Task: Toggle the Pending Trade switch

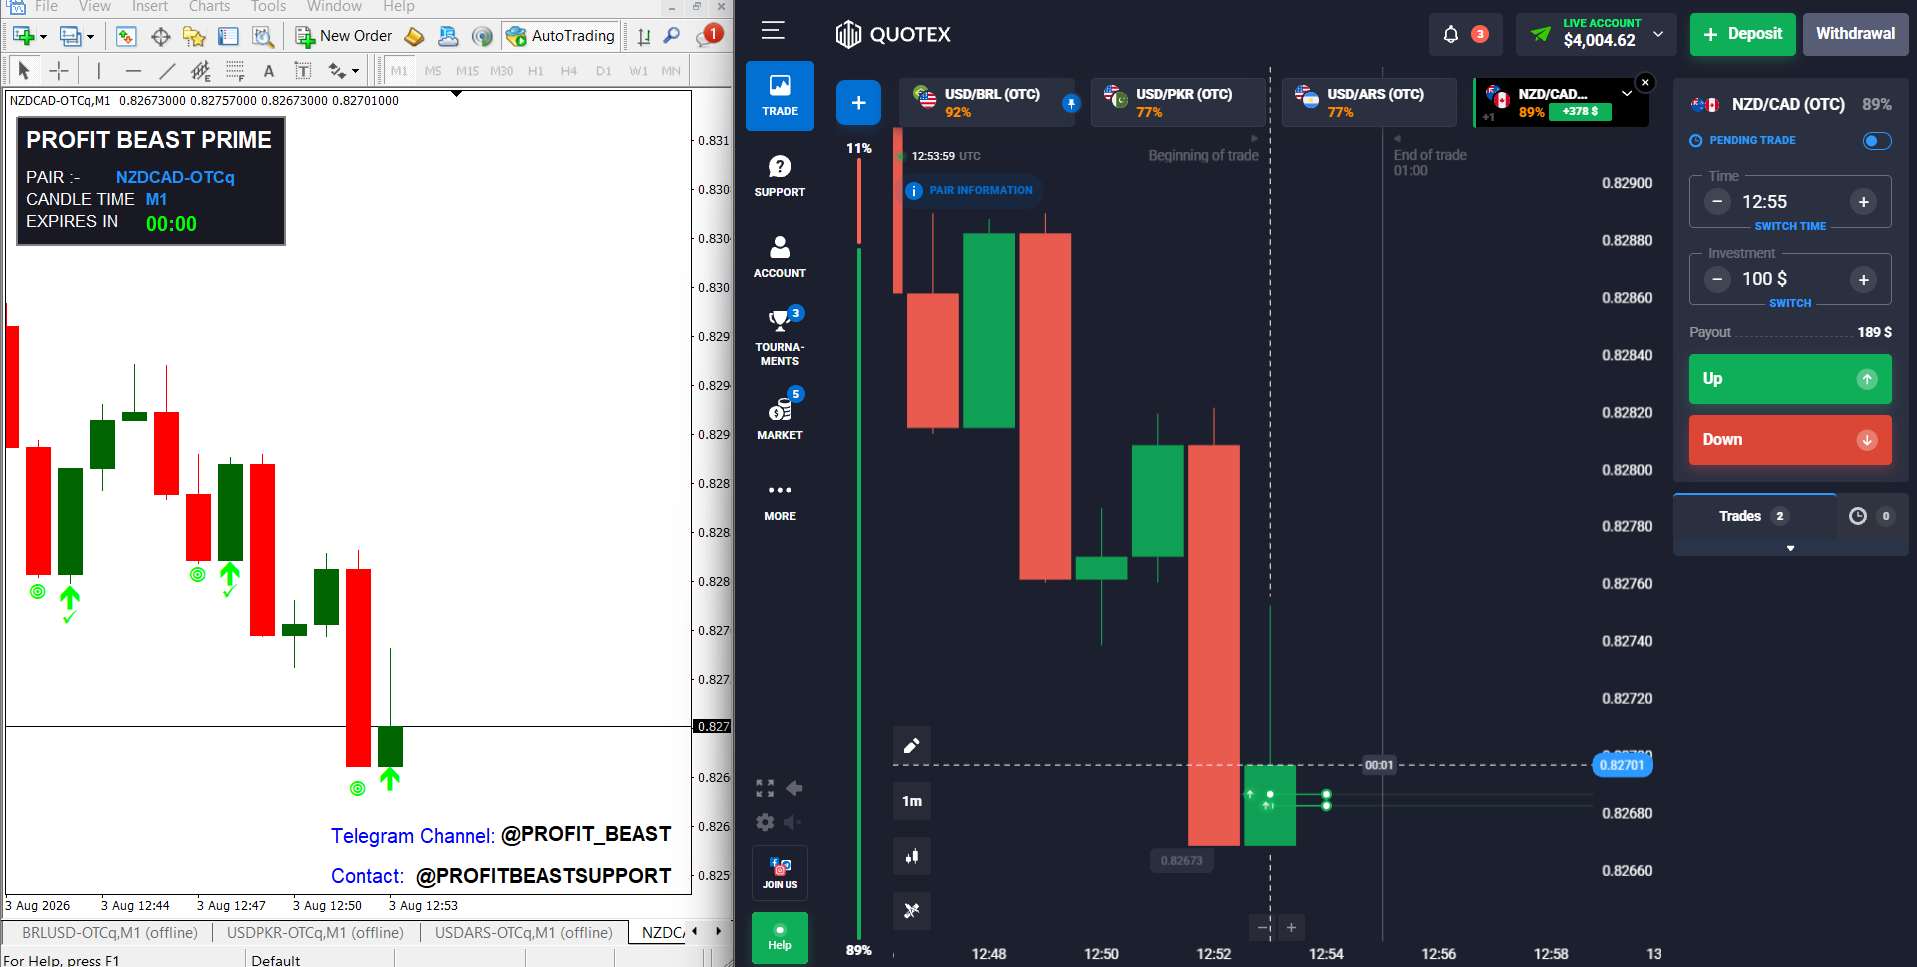Action: pyautogui.click(x=1877, y=141)
